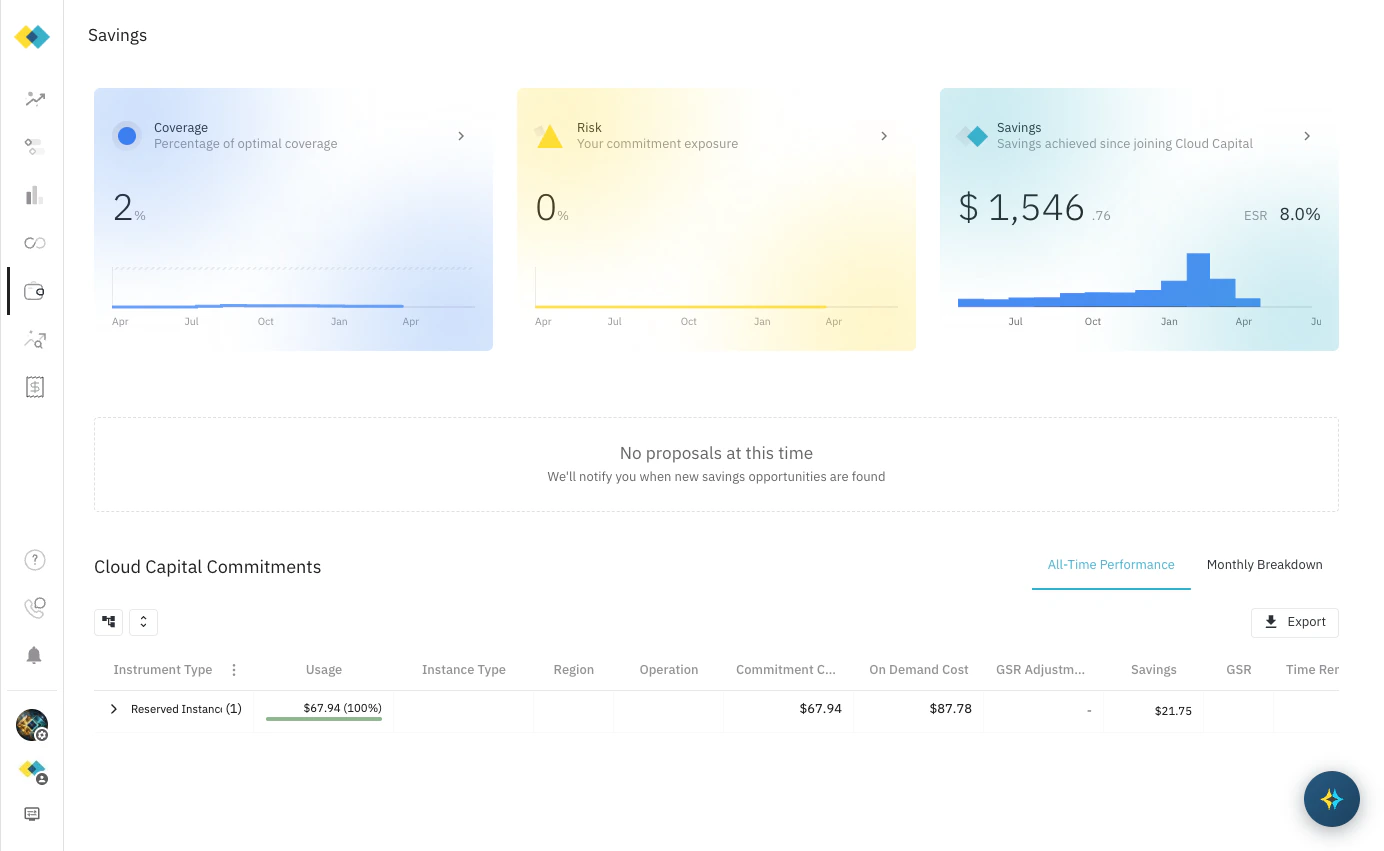This screenshot has width=1384, height=851.
Task: Sort by On Demand Cost column
Action: (919, 670)
